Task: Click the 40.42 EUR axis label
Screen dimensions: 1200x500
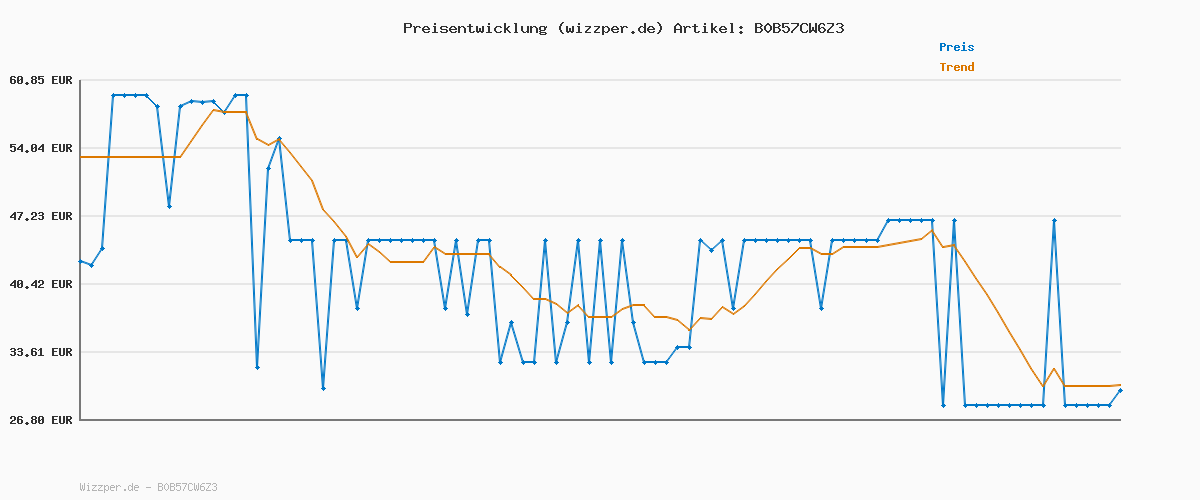Action: click(x=40, y=284)
